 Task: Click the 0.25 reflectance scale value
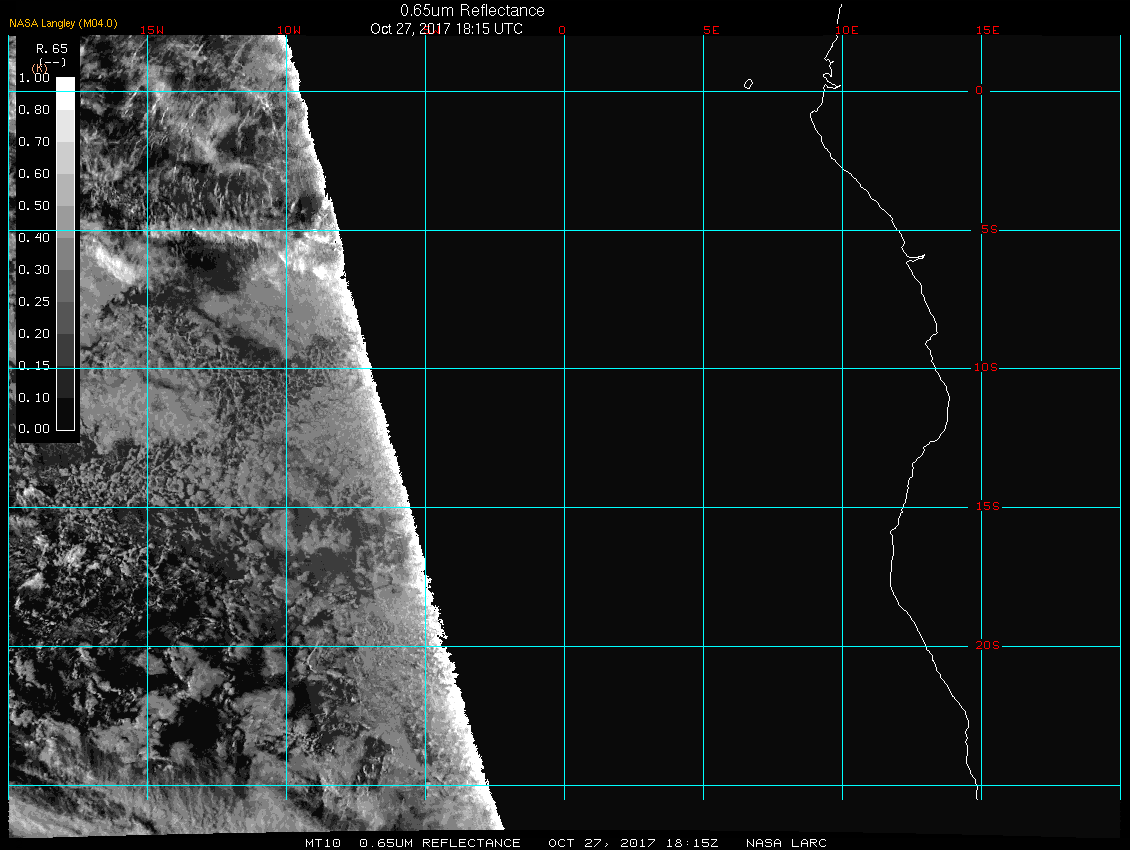34,301
